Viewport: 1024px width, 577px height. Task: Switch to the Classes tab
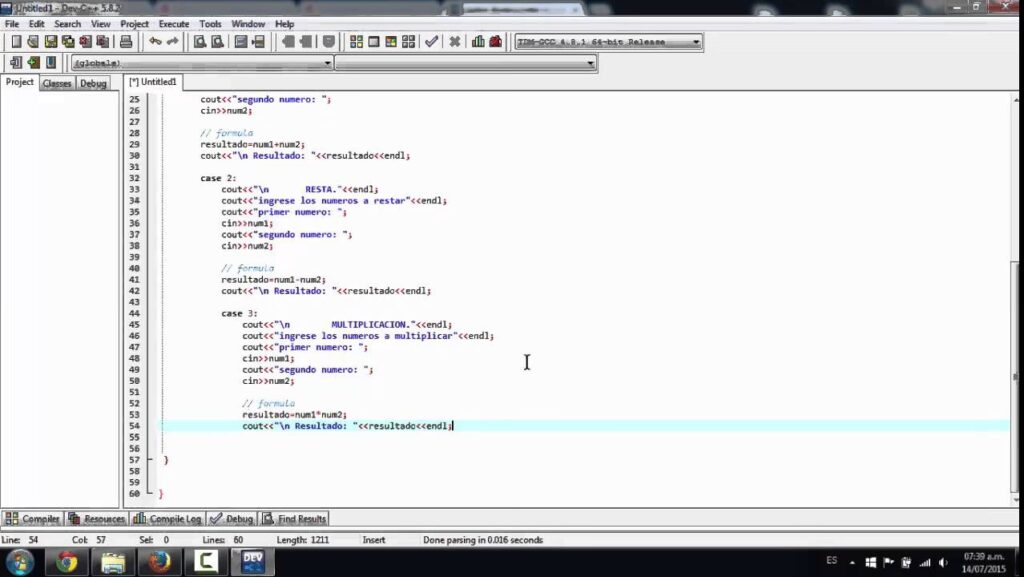pyautogui.click(x=57, y=83)
